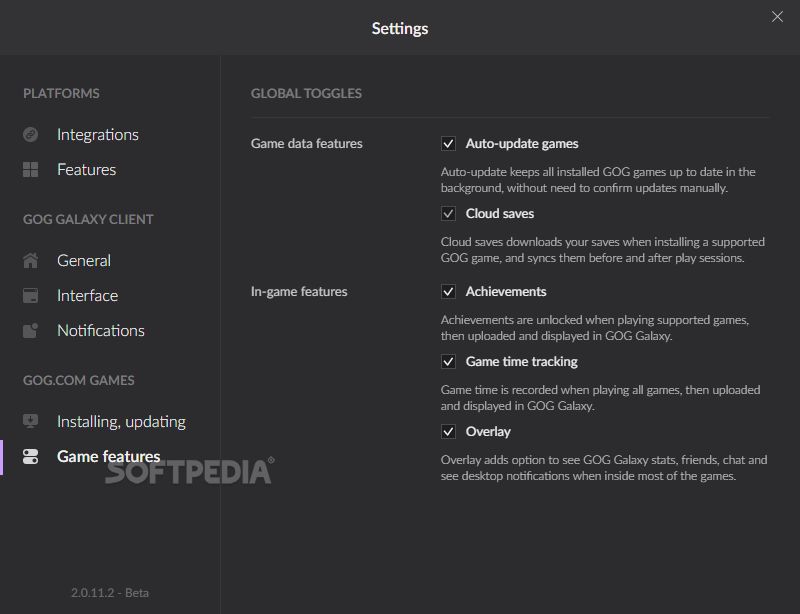This screenshot has height=614, width=800.
Task: Click the Installing, updating download icon
Action: (x=31, y=421)
